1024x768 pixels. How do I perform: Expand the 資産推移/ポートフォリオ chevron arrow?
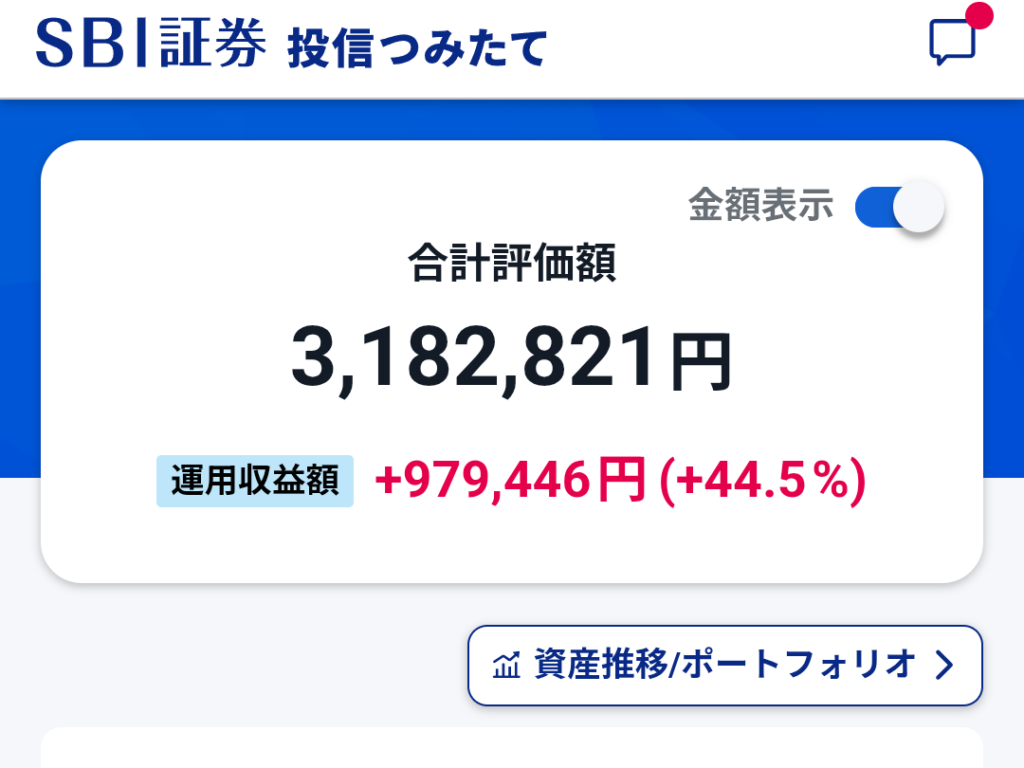pos(944,665)
